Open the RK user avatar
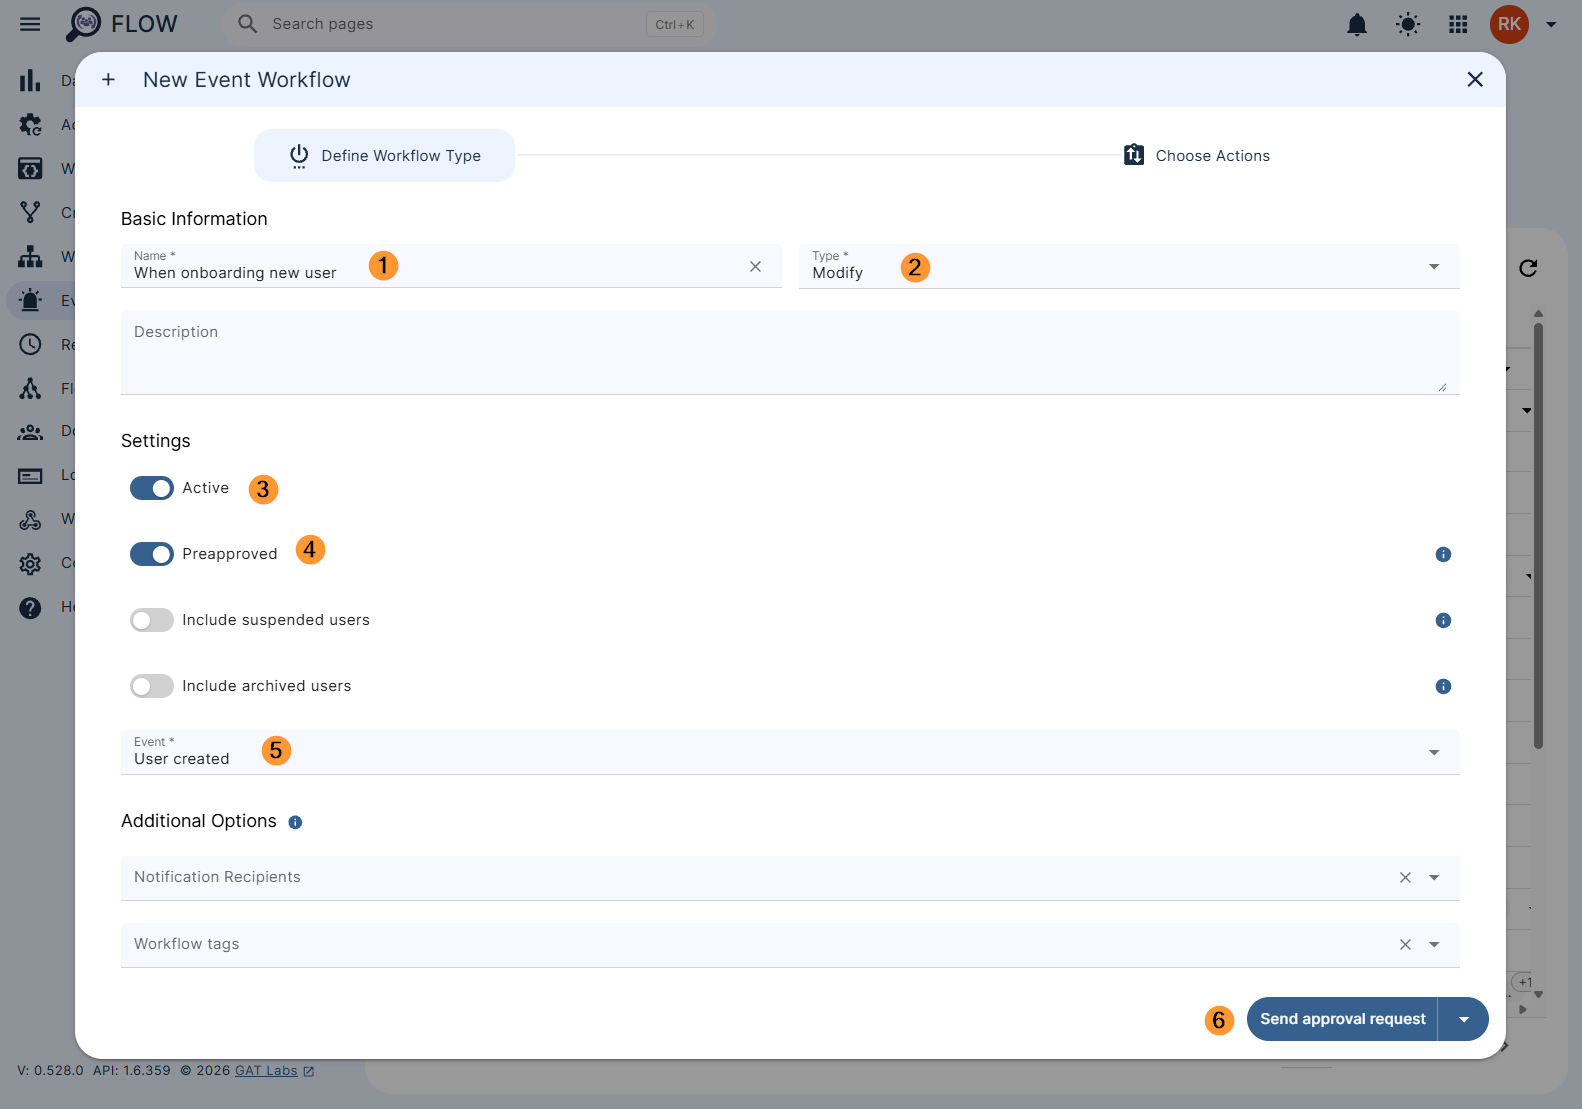Viewport: 1582px width, 1109px height. 1509,24
